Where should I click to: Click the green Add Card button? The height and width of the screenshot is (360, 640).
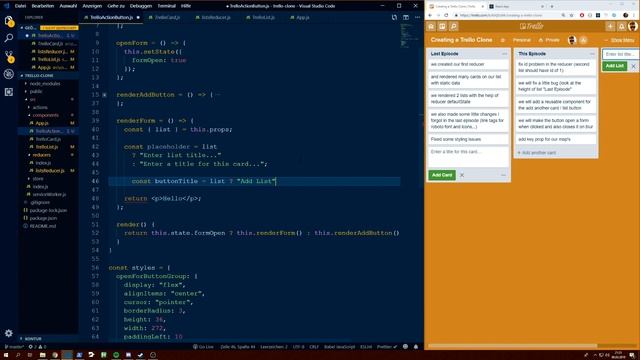pyautogui.click(x=442, y=175)
